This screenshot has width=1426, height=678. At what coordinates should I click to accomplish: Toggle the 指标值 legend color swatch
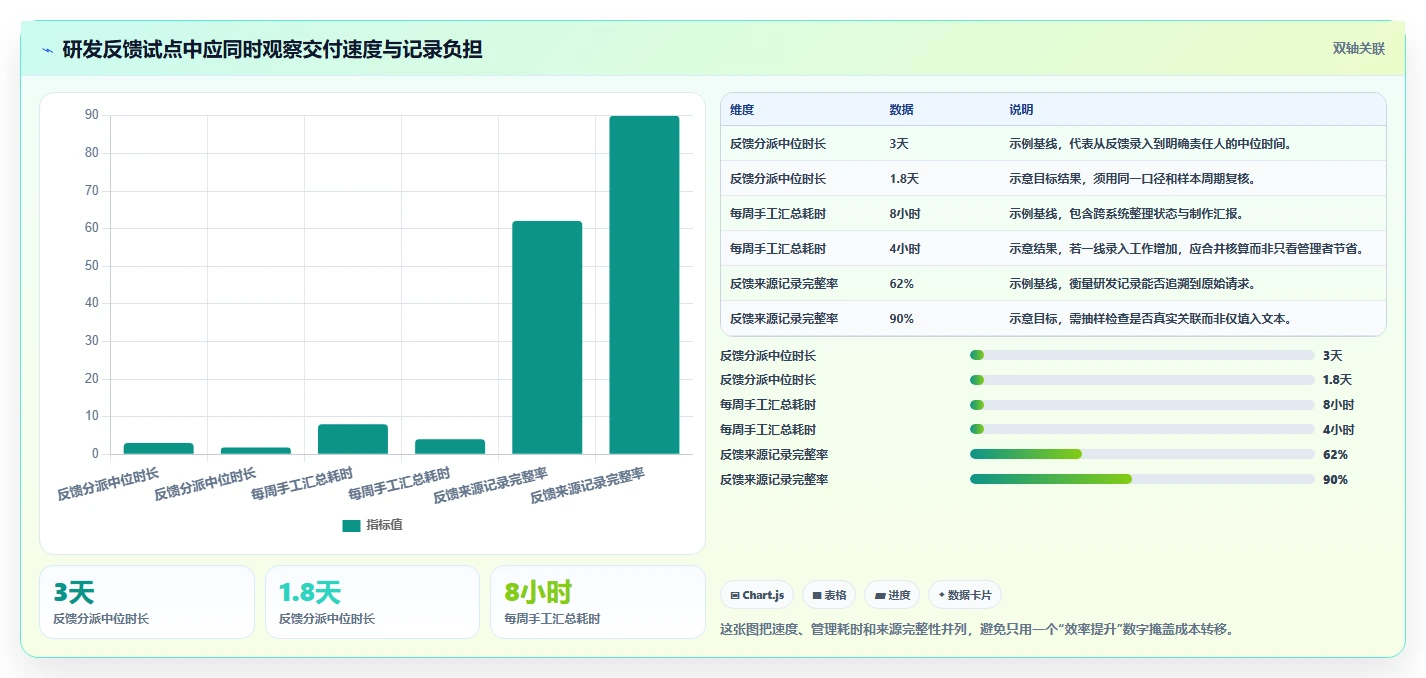[x=351, y=525]
